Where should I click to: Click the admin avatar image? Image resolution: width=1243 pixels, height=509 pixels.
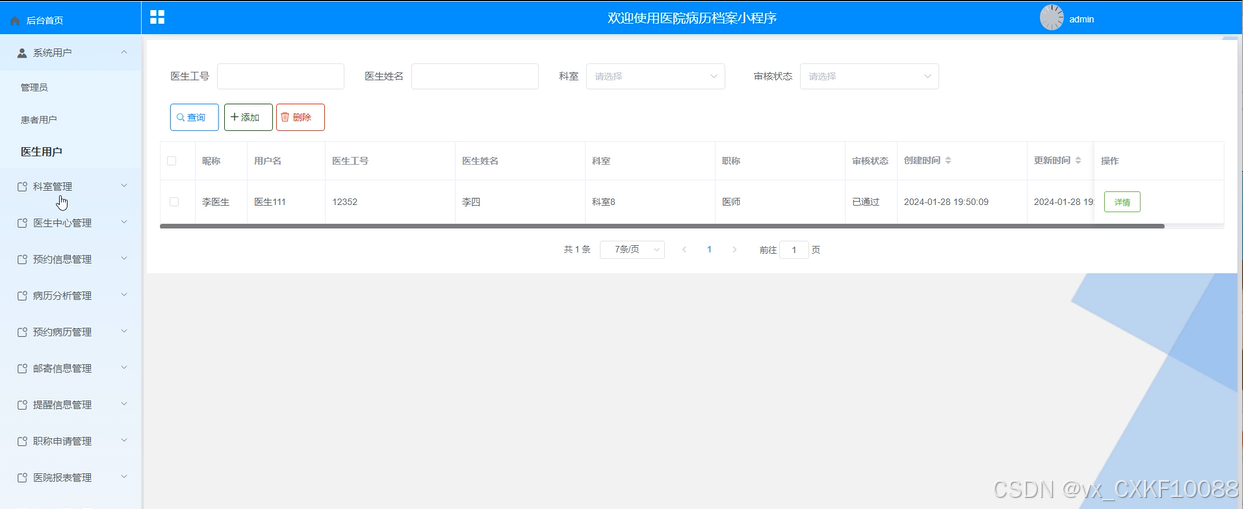coord(1052,17)
